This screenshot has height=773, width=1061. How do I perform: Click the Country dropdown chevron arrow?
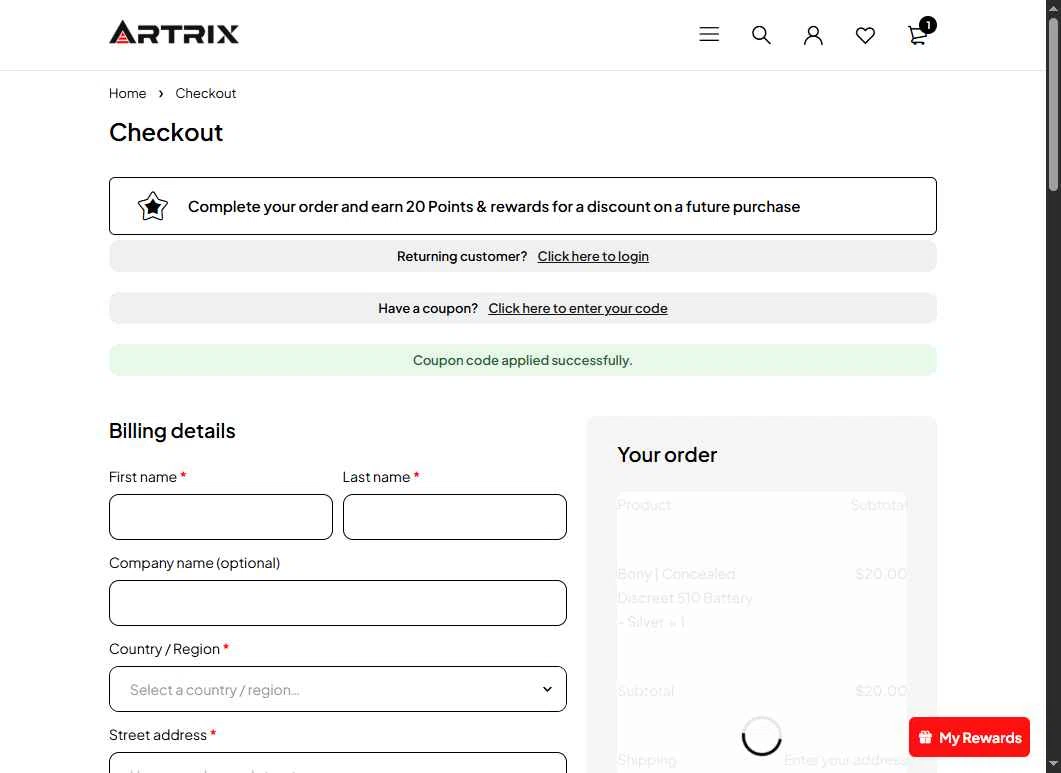click(547, 689)
